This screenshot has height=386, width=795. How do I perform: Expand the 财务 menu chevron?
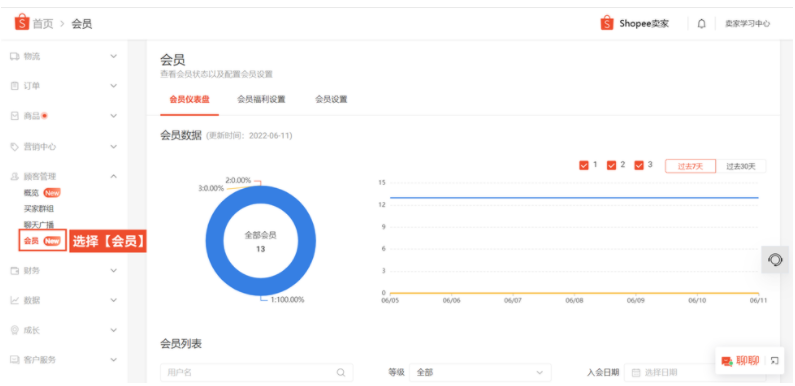(x=114, y=271)
